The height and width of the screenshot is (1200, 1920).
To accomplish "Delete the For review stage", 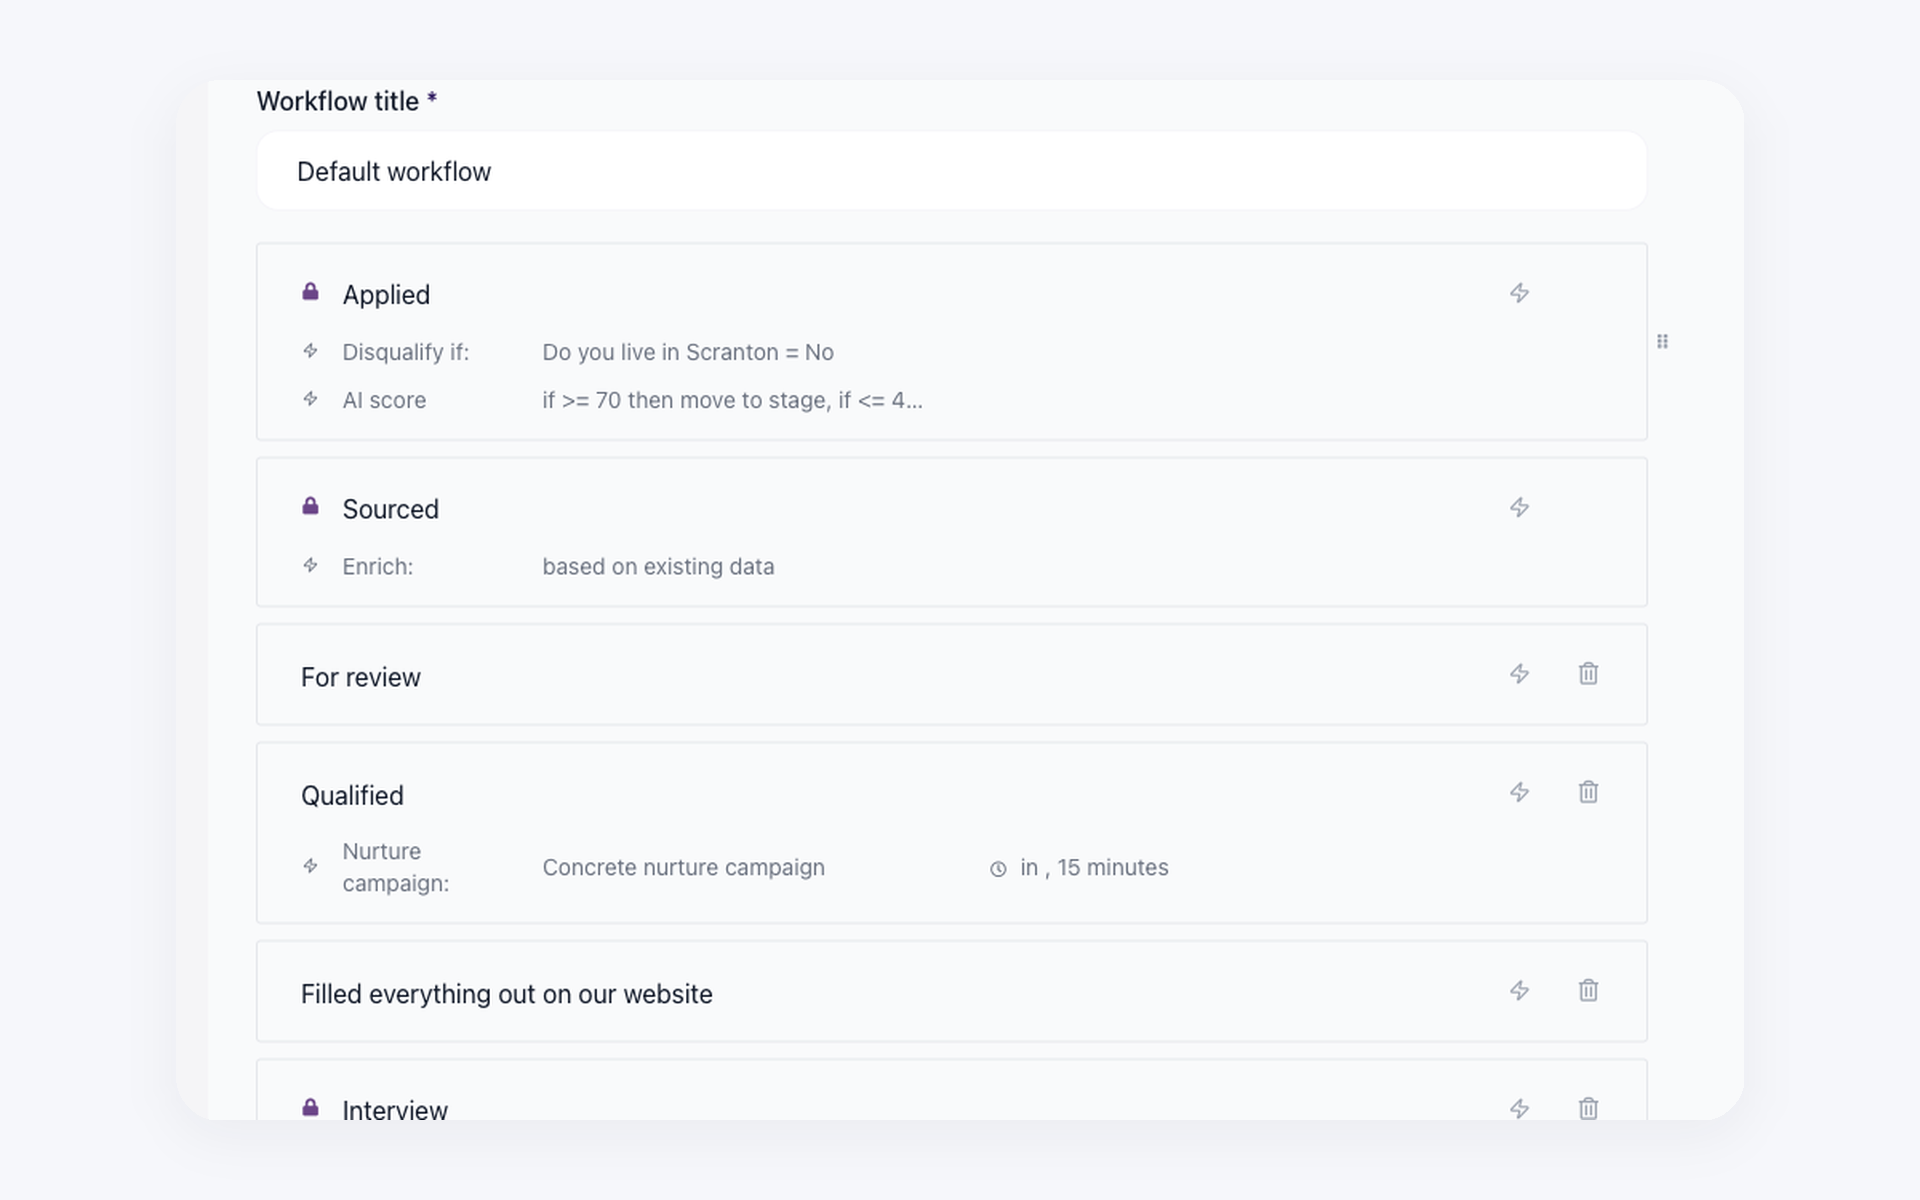I will tap(1588, 674).
